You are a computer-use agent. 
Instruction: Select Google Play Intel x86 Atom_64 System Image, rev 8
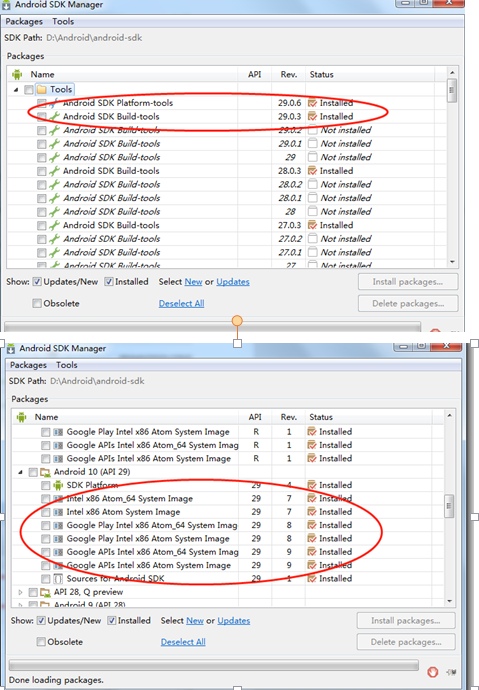tap(152, 525)
